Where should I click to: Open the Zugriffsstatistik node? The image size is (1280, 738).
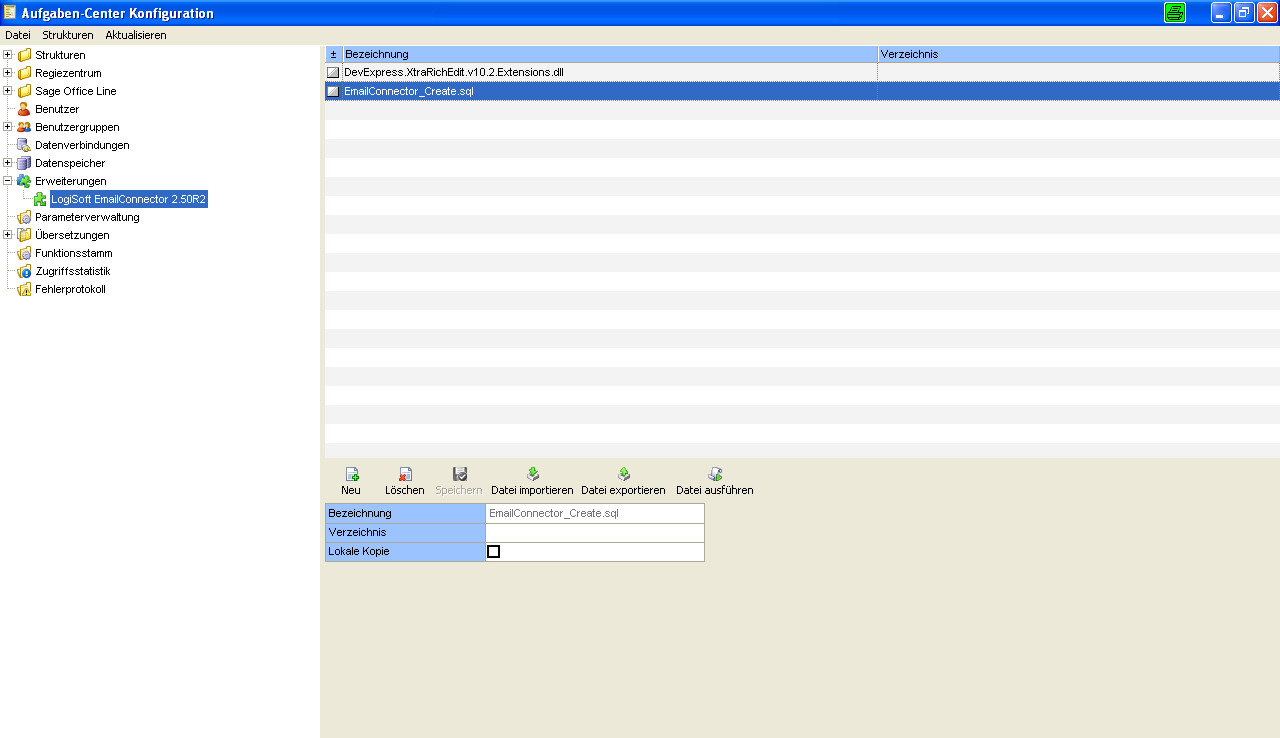click(x=72, y=271)
